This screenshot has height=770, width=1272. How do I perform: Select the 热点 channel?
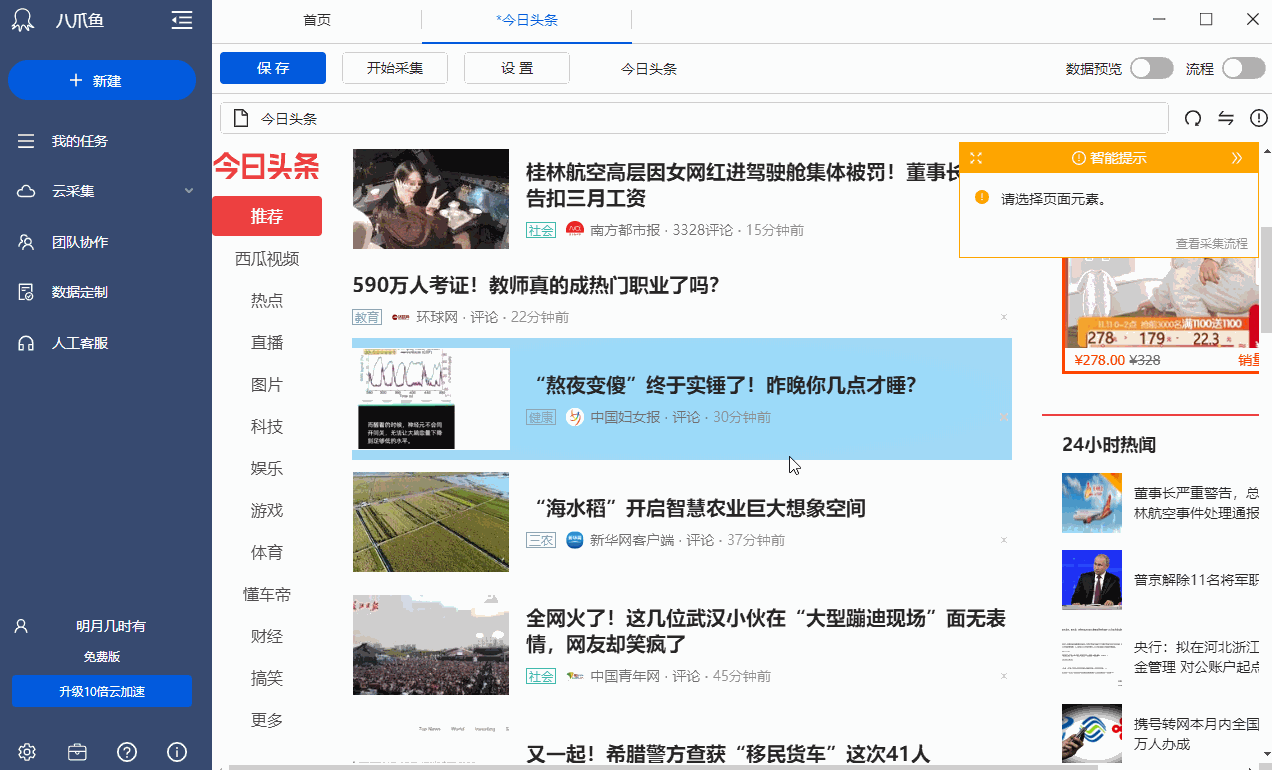(267, 301)
